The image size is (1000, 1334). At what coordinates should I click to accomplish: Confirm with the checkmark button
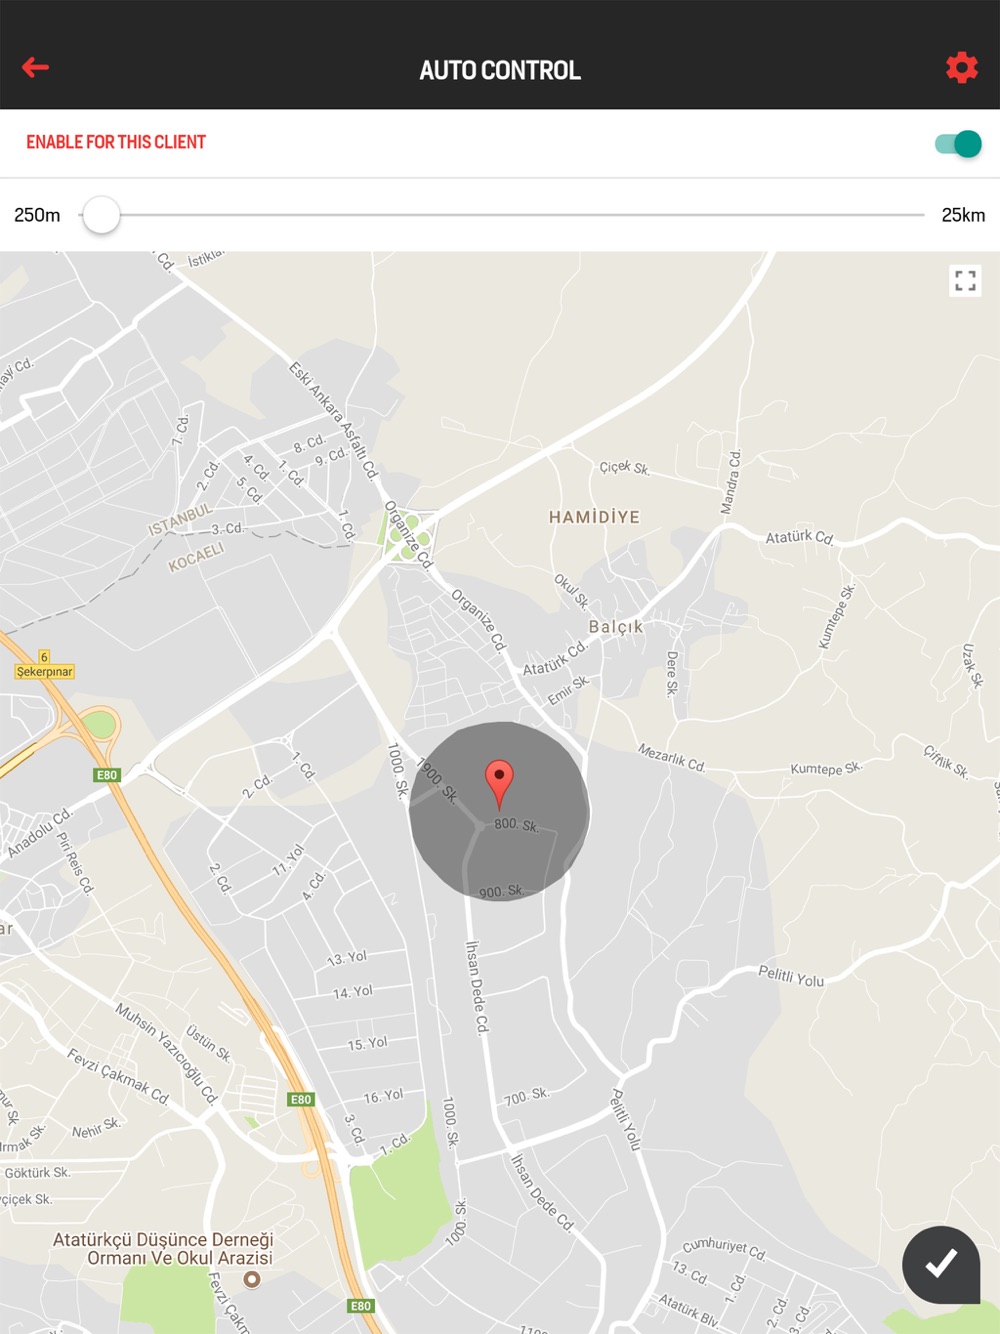[941, 1264]
